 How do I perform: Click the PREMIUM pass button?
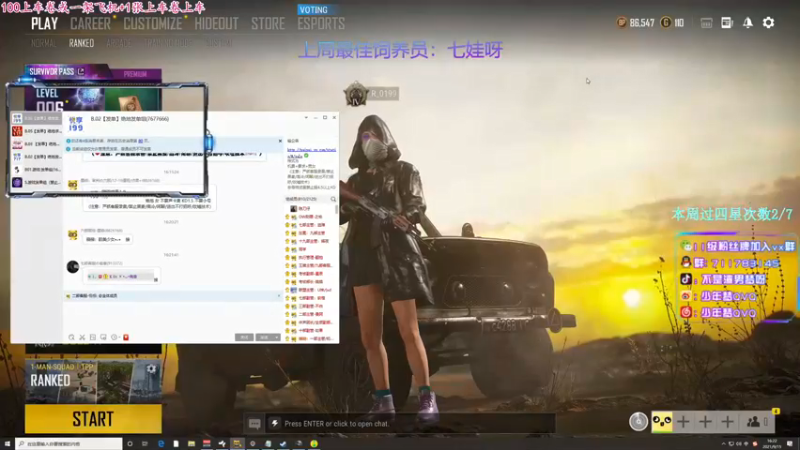(135, 74)
